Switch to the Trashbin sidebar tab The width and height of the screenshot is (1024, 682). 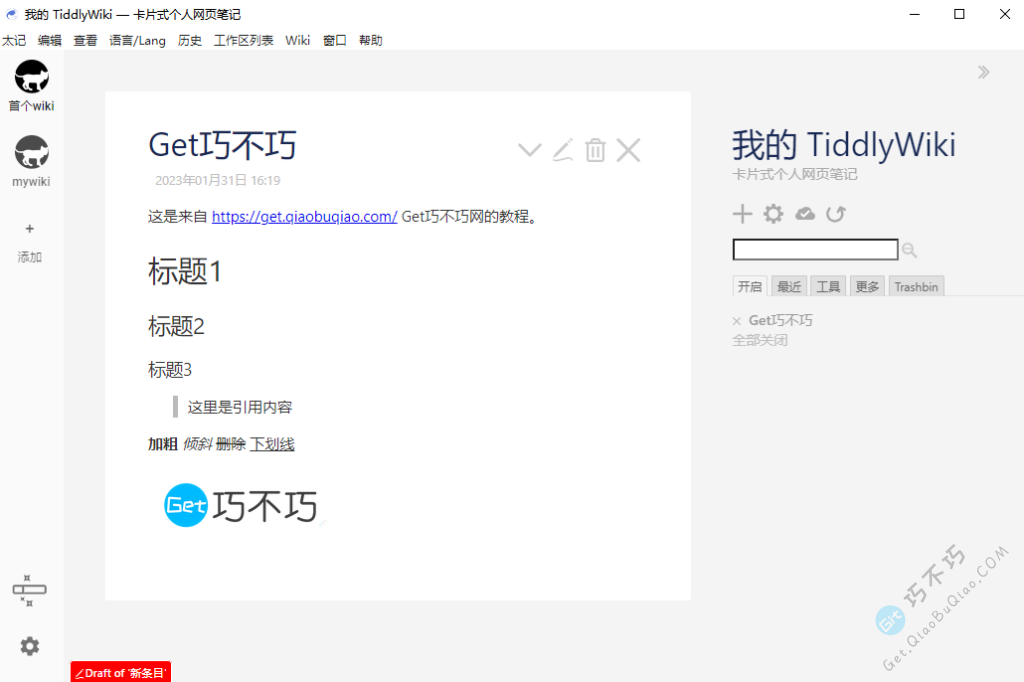click(x=916, y=286)
